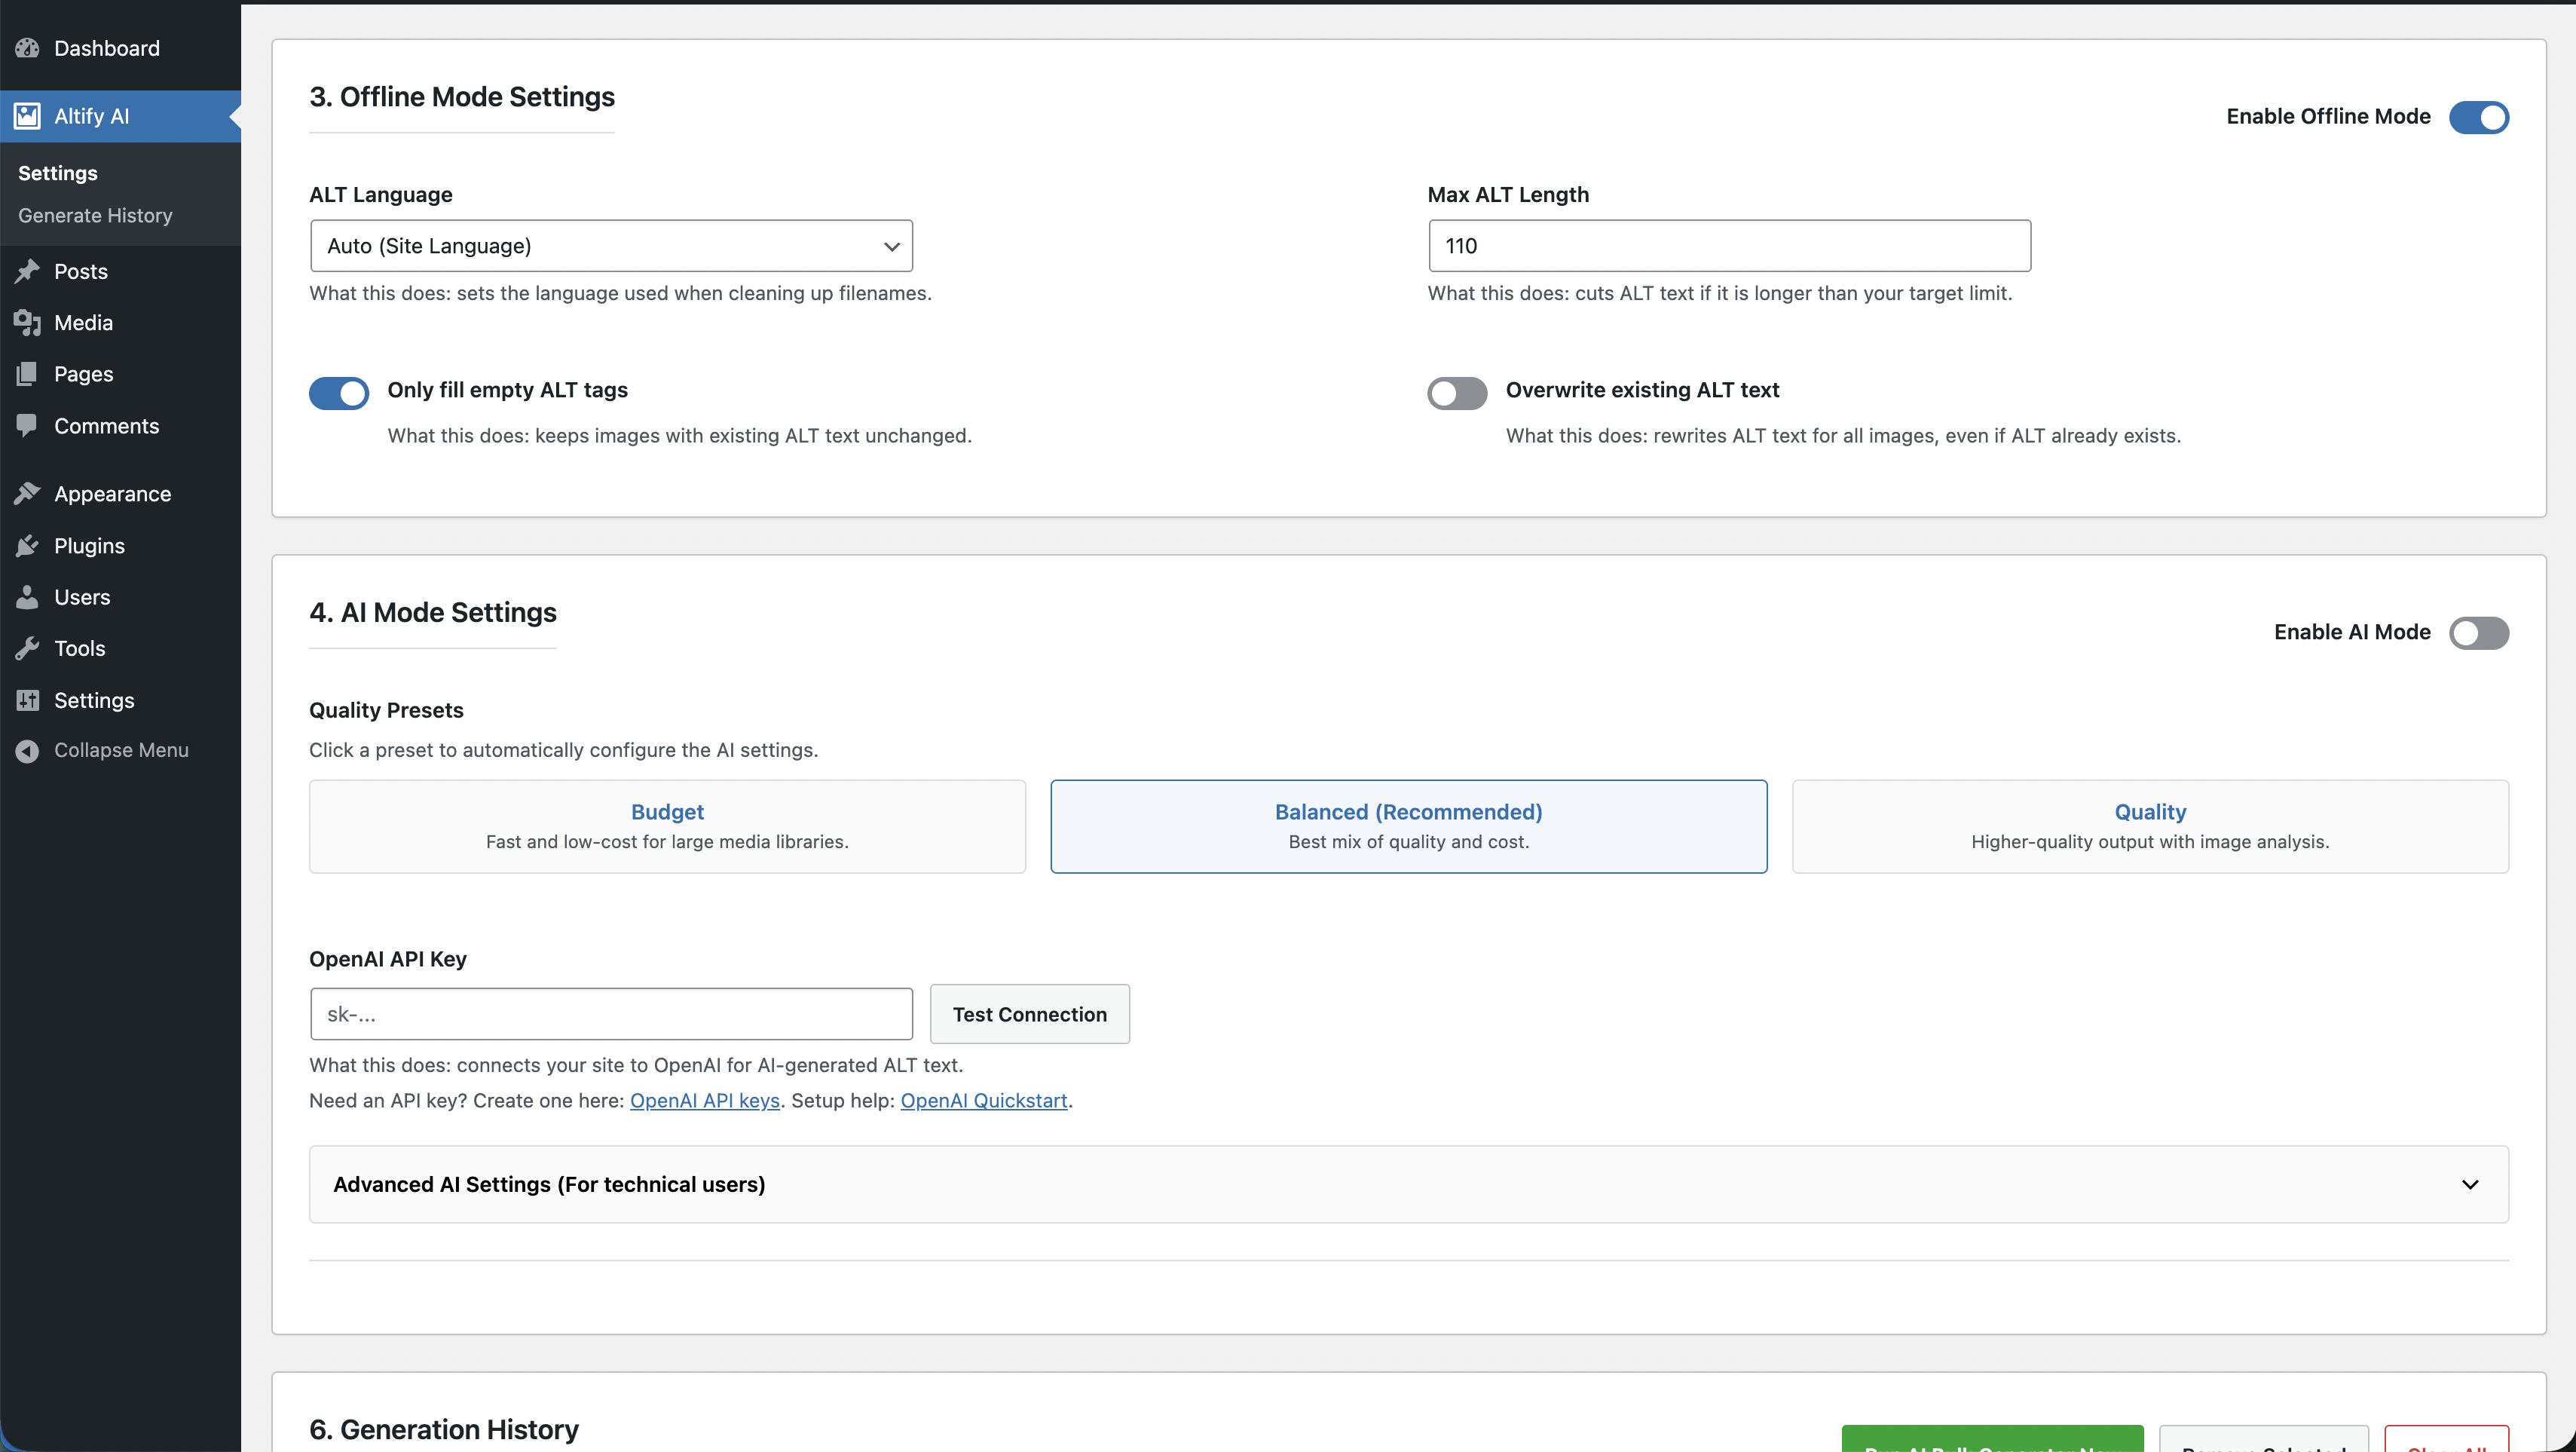Select the Quality preset card
2576x1452 pixels.
(x=2149, y=826)
